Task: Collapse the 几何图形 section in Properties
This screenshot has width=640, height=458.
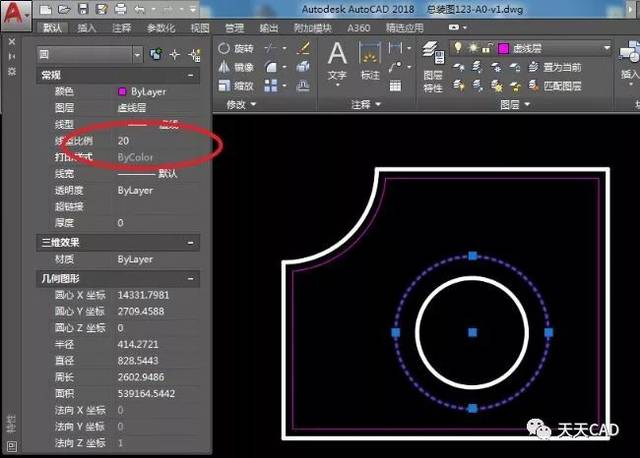Action: pos(191,278)
